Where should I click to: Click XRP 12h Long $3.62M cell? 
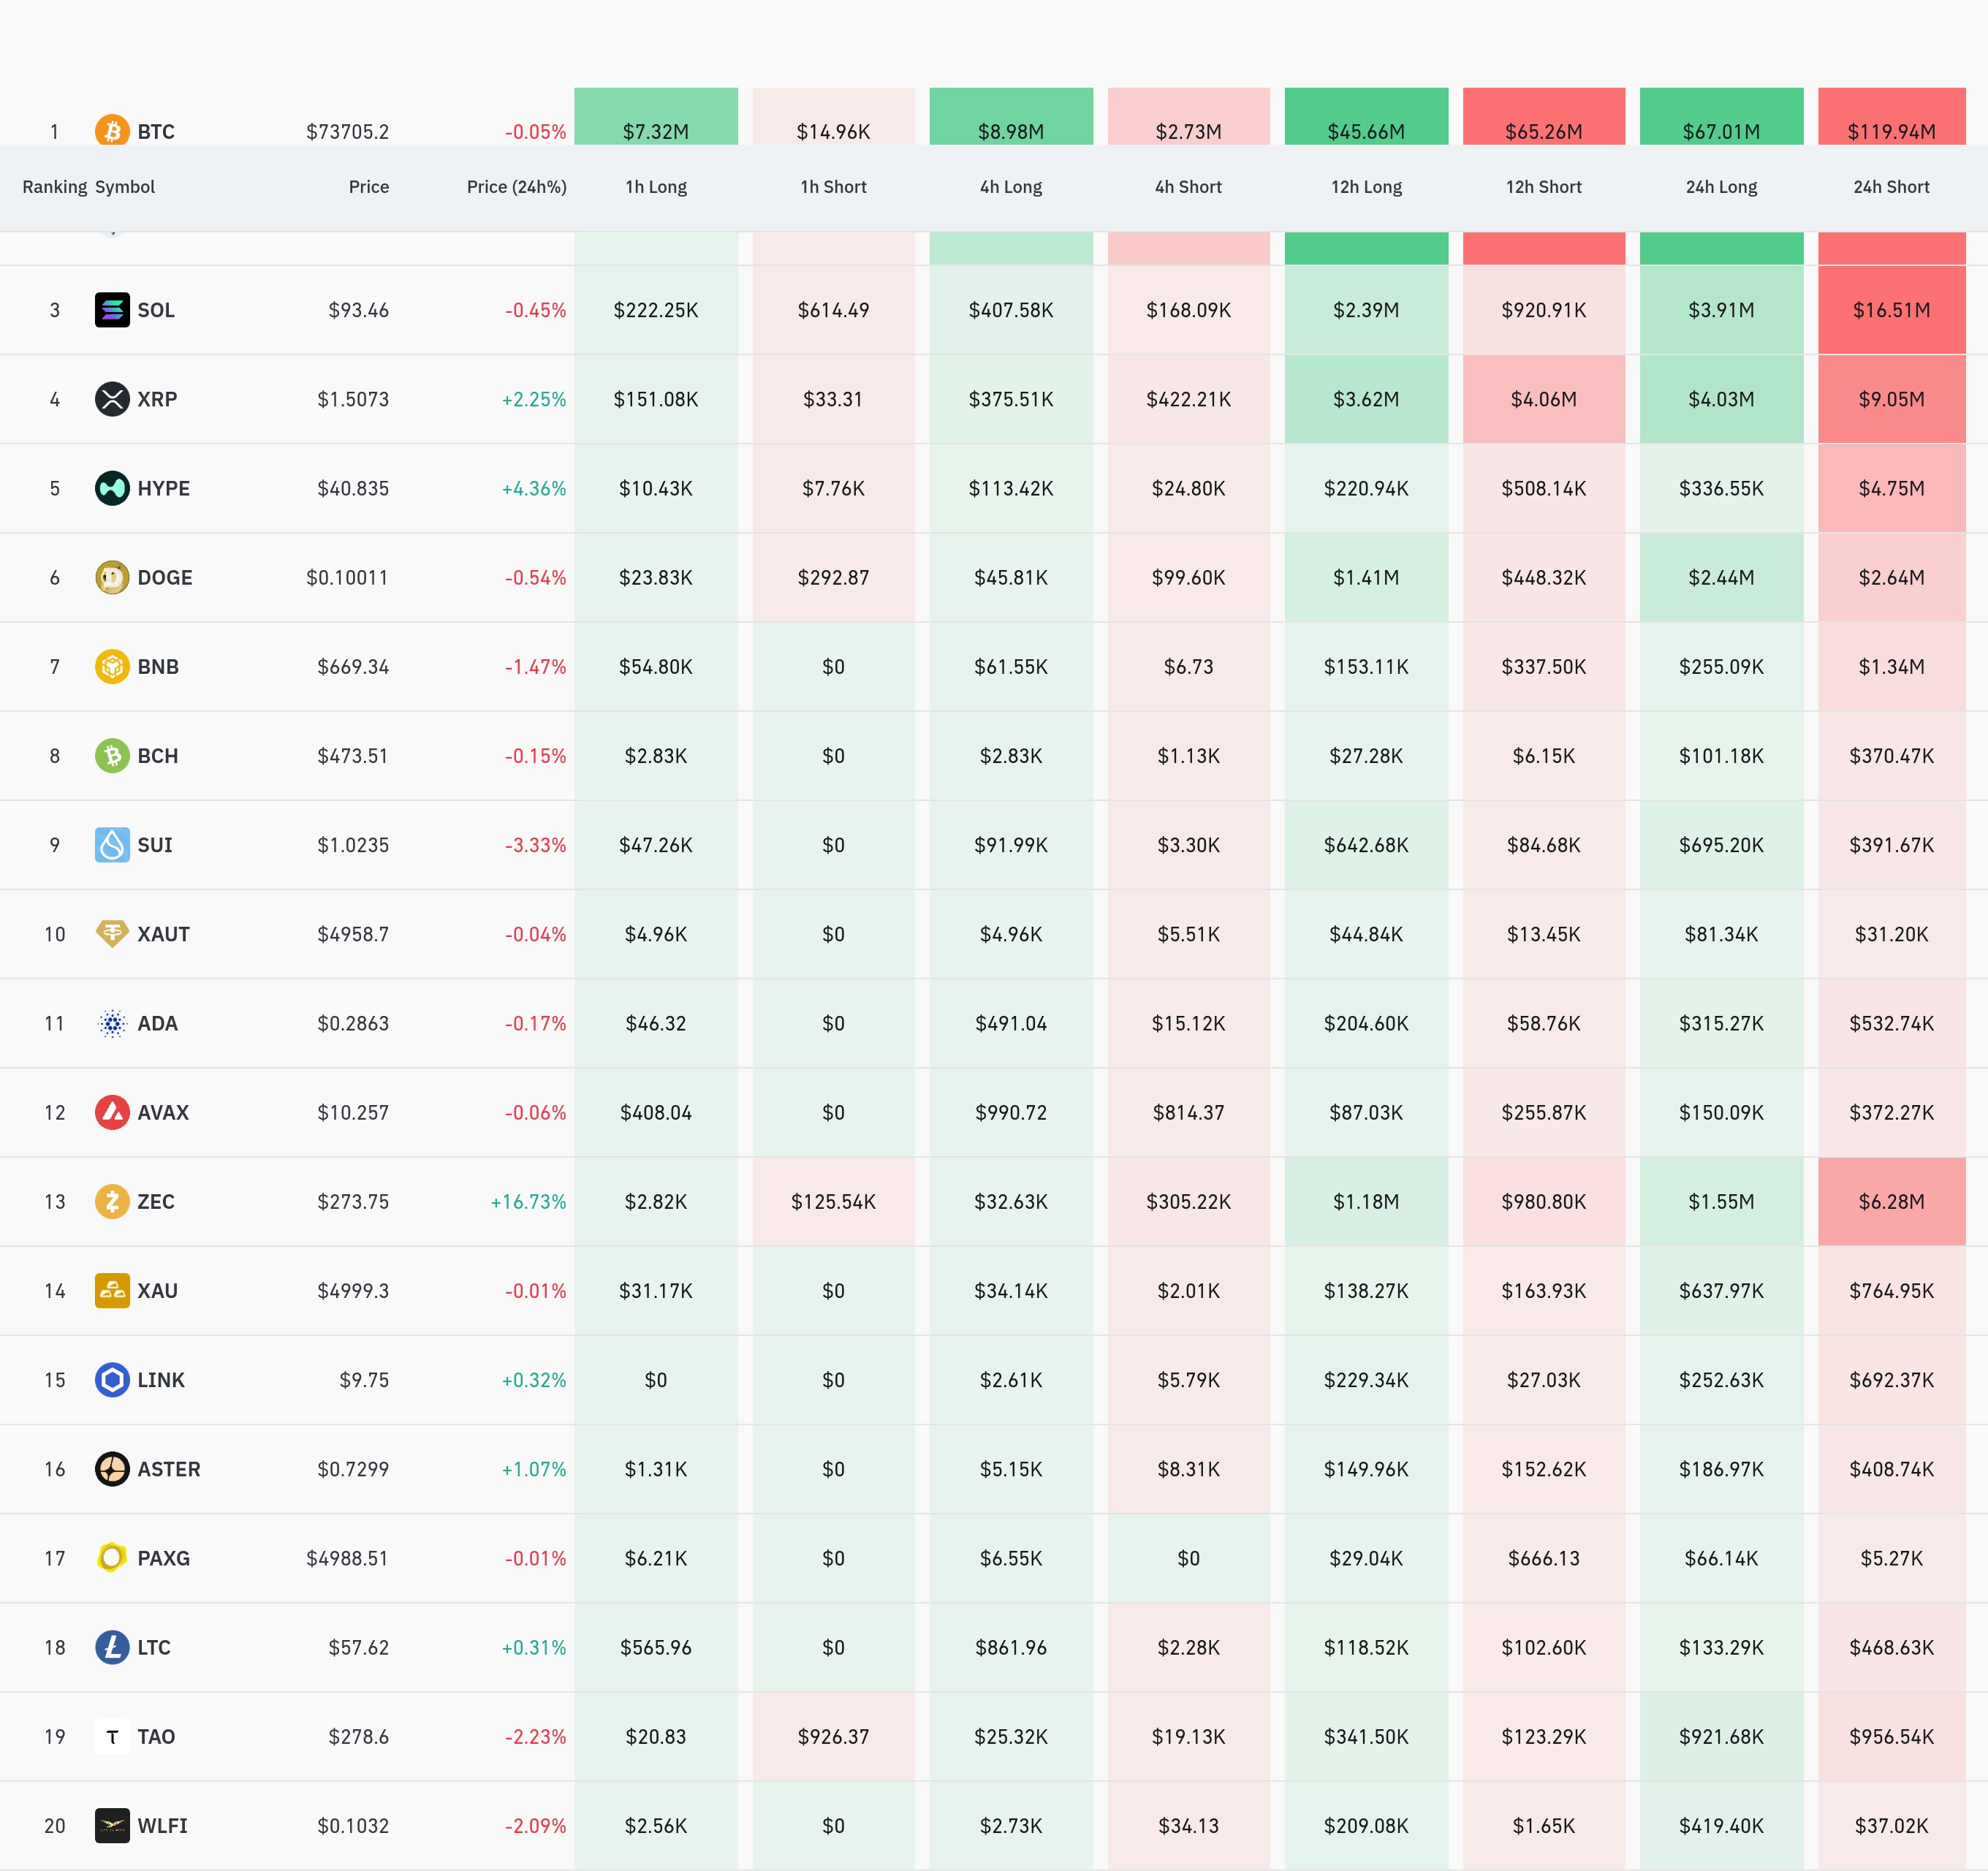coord(1365,399)
